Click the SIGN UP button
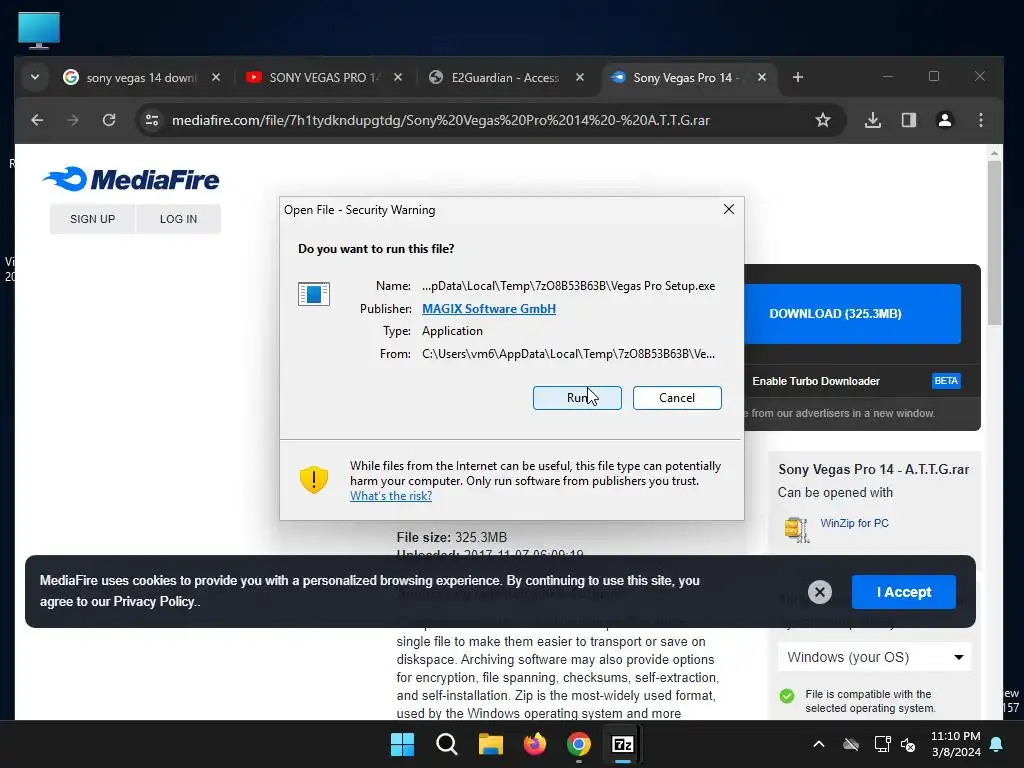This screenshot has width=1024, height=768. [x=92, y=219]
